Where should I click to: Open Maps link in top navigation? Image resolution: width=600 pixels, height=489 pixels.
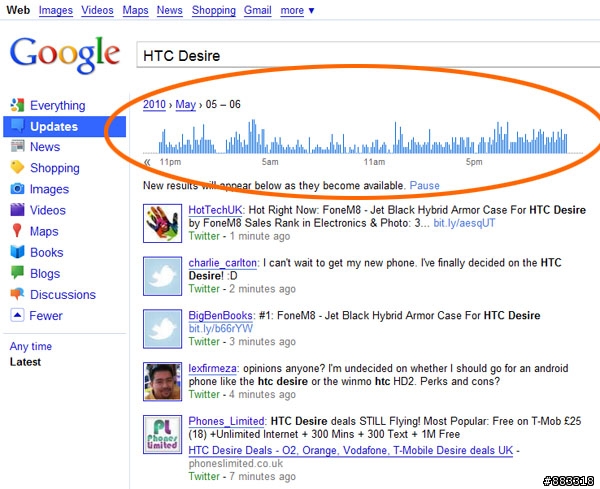click(135, 10)
